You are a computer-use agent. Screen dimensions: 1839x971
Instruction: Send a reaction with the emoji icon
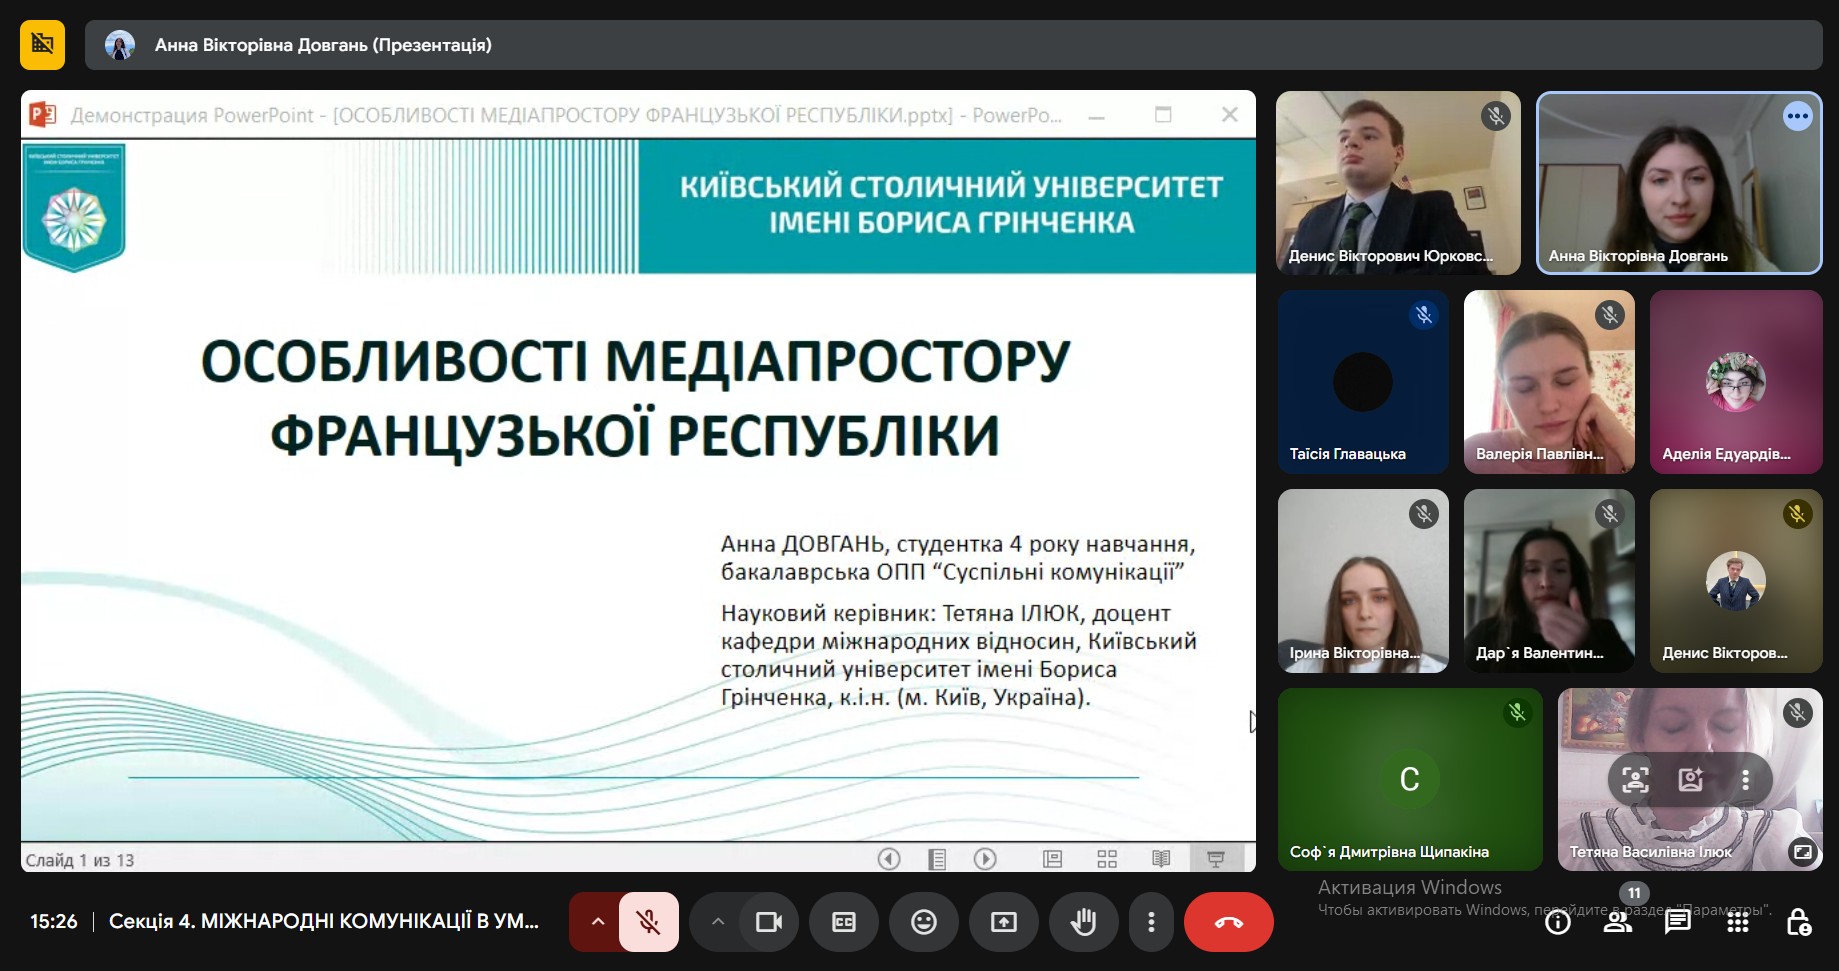923,922
